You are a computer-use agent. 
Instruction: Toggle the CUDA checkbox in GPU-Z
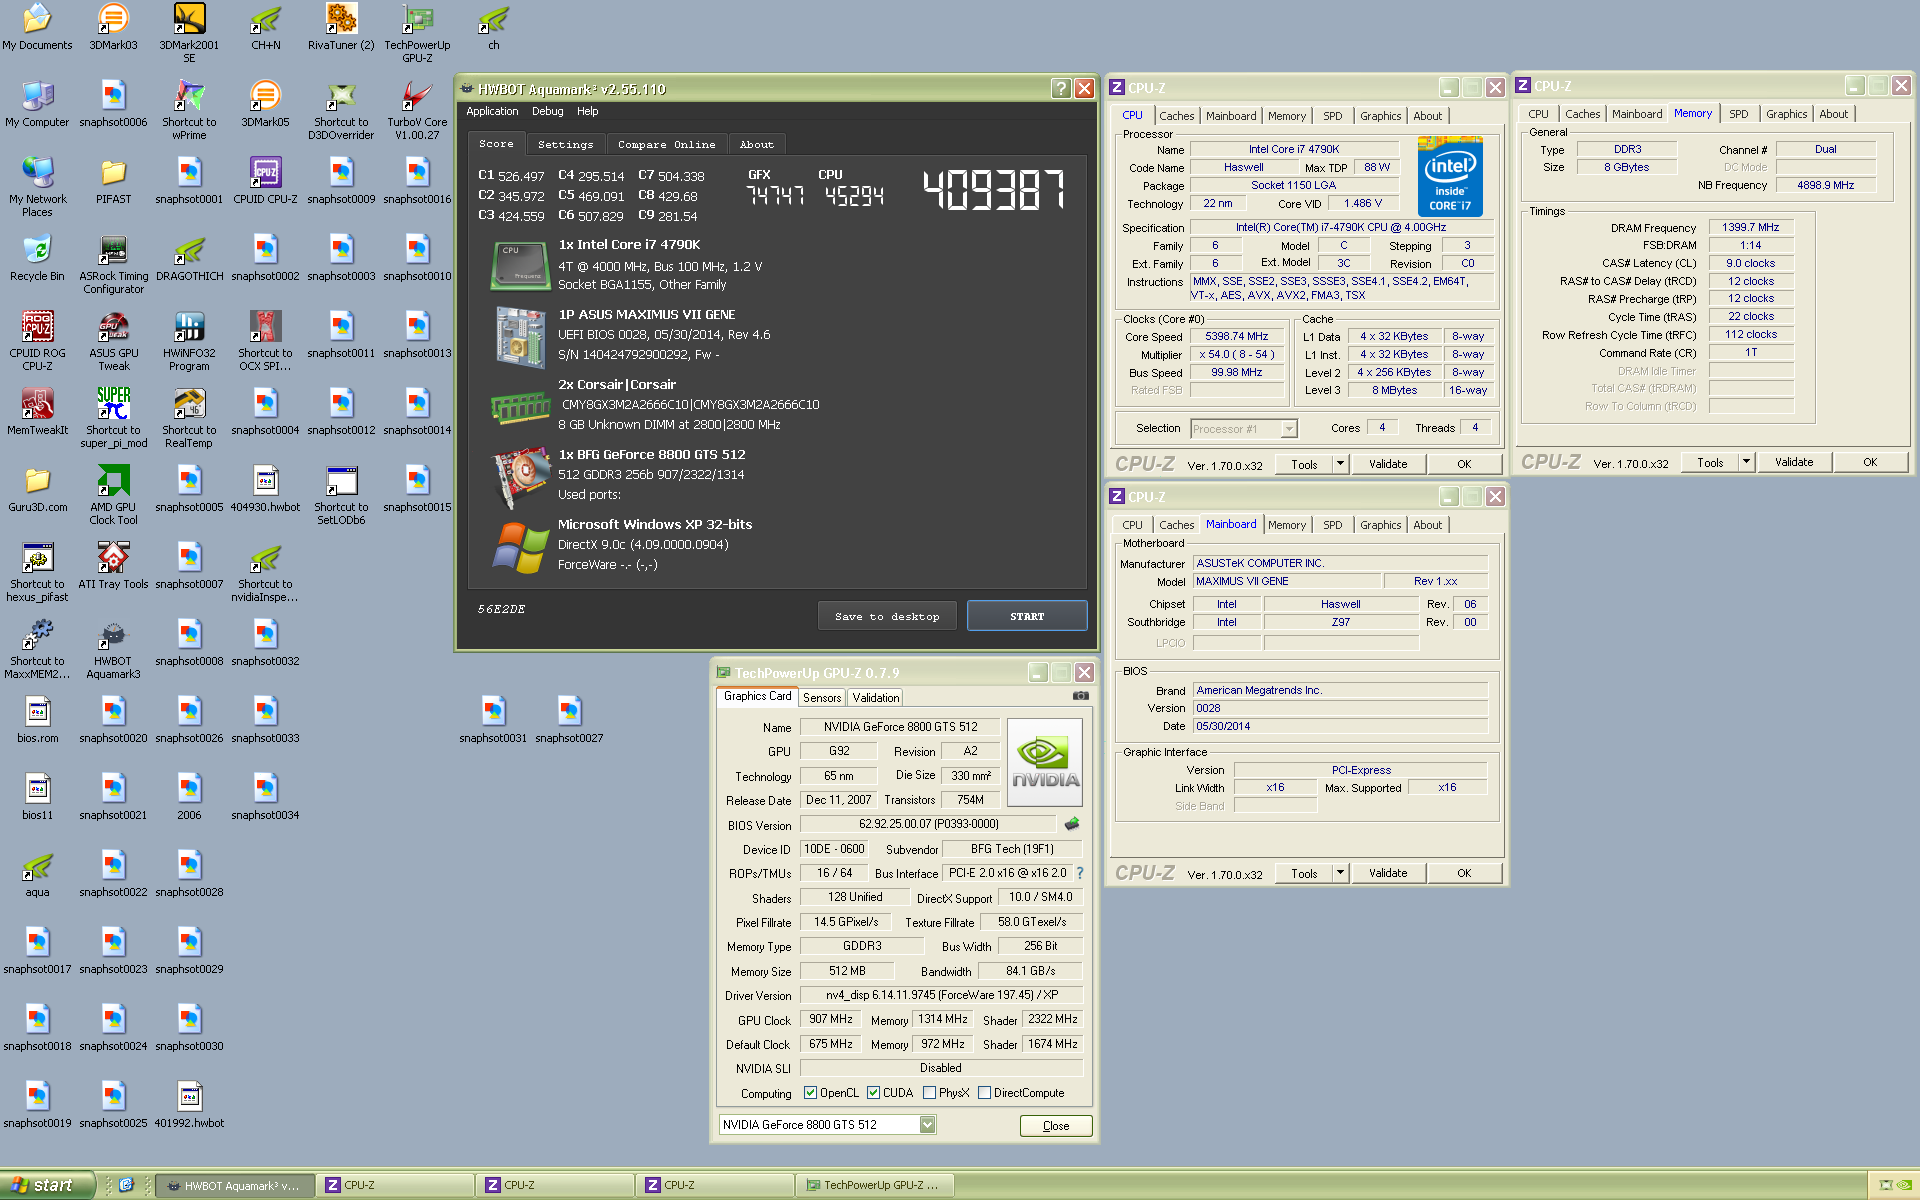(x=873, y=1093)
